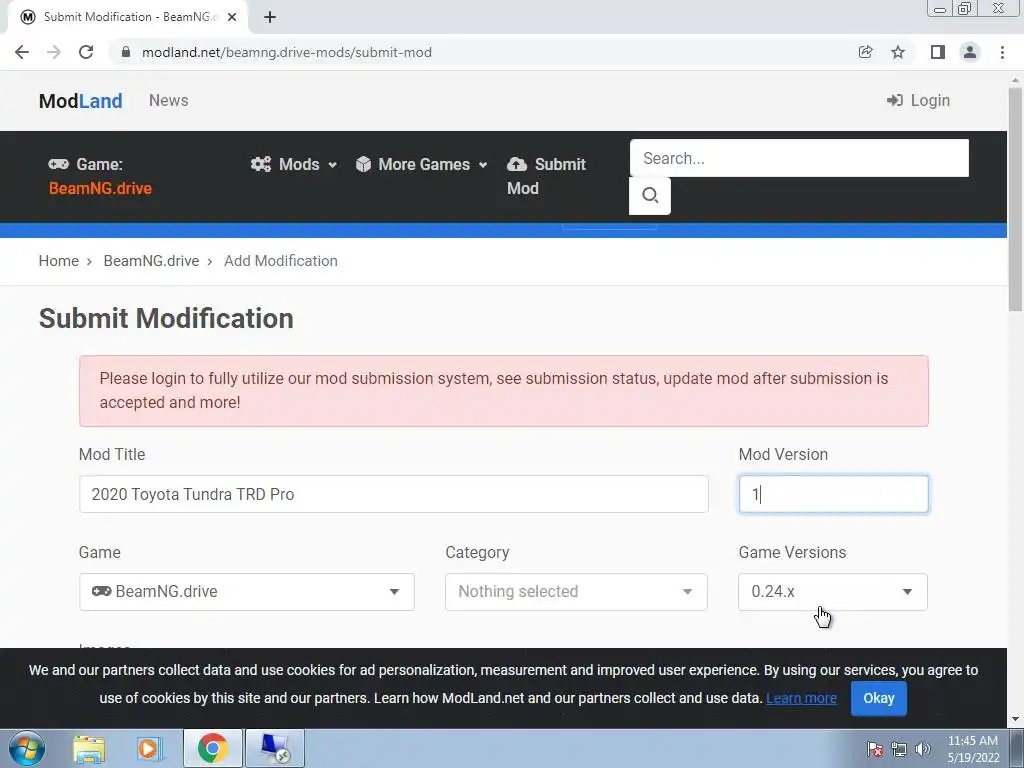Open the Chrome profile menu
The image size is (1024, 768).
point(970,52)
